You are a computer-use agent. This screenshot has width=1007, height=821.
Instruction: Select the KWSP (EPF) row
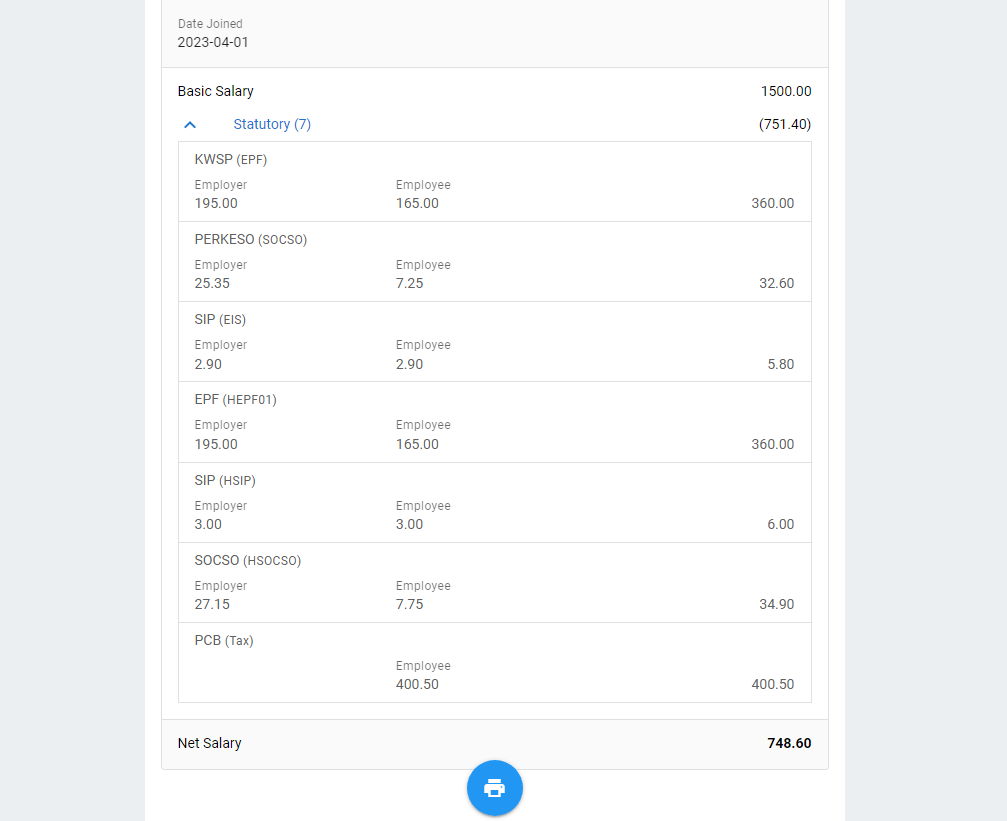[x=495, y=182]
